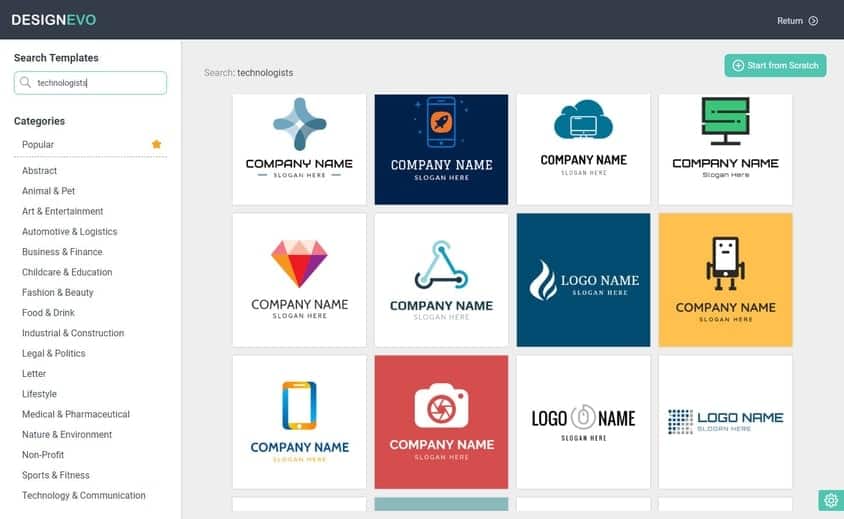Choose the blue and orange smartphone logo

(299, 422)
